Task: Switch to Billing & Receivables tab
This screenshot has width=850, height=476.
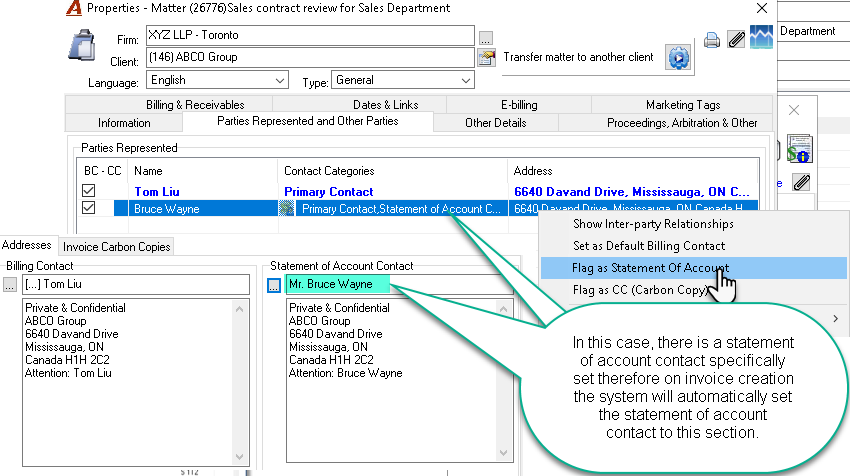Action: [195, 105]
